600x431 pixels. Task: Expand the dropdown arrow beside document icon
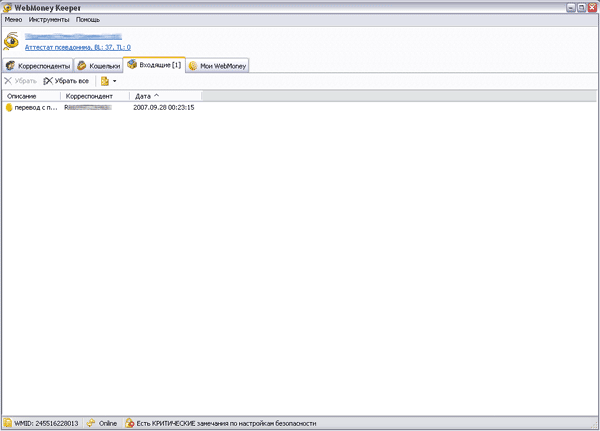pos(114,81)
